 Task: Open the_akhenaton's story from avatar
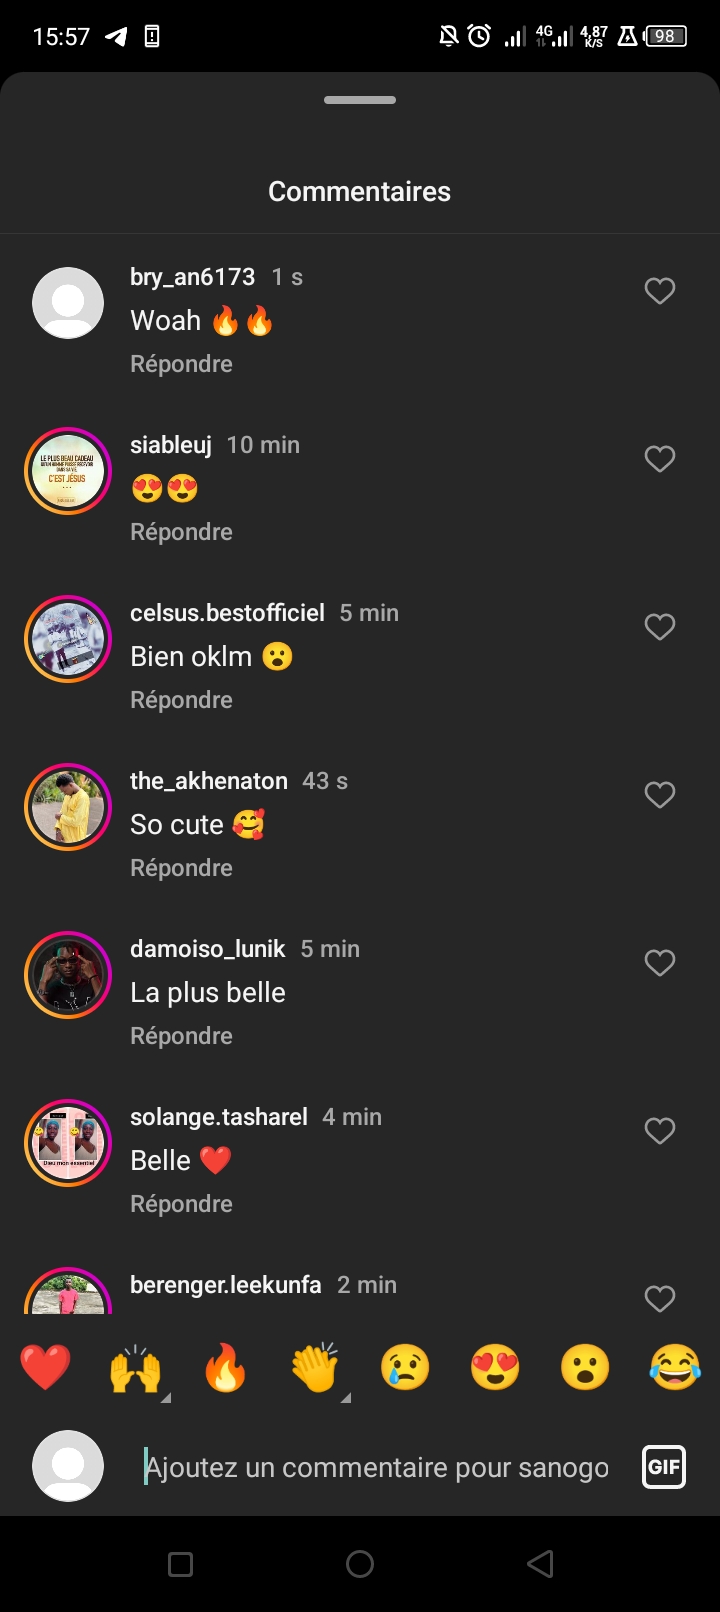point(68,807)
